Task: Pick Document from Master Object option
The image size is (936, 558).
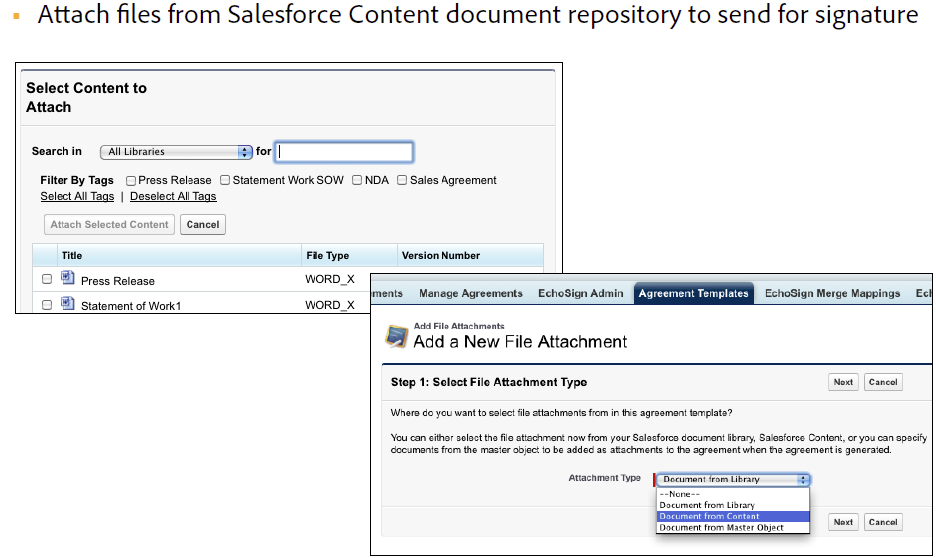Action: click(720, 528)
